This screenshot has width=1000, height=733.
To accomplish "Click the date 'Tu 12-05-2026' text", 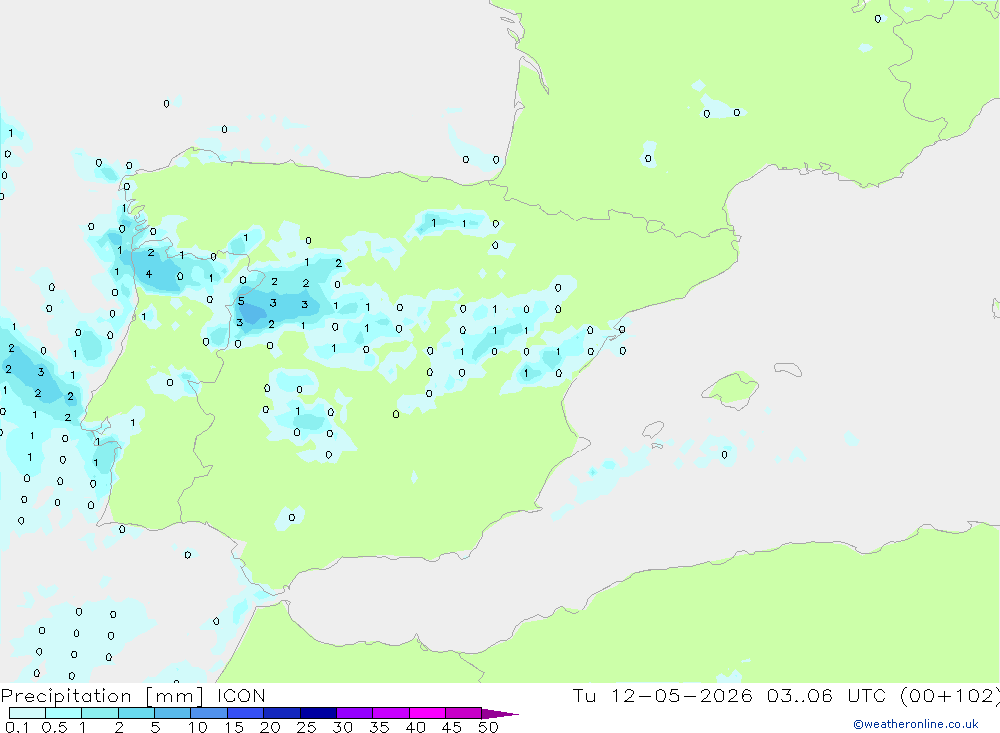I will coord(663,695).
